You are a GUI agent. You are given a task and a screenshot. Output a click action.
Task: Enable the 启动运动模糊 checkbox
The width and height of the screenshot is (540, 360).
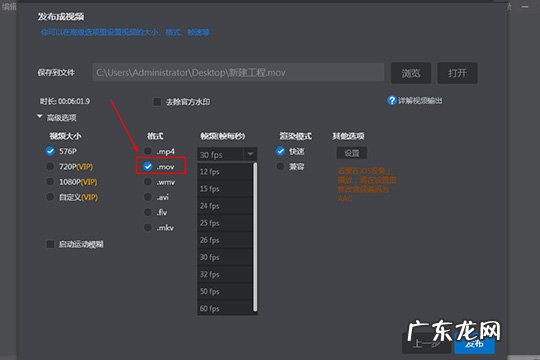tap(50, 244)
